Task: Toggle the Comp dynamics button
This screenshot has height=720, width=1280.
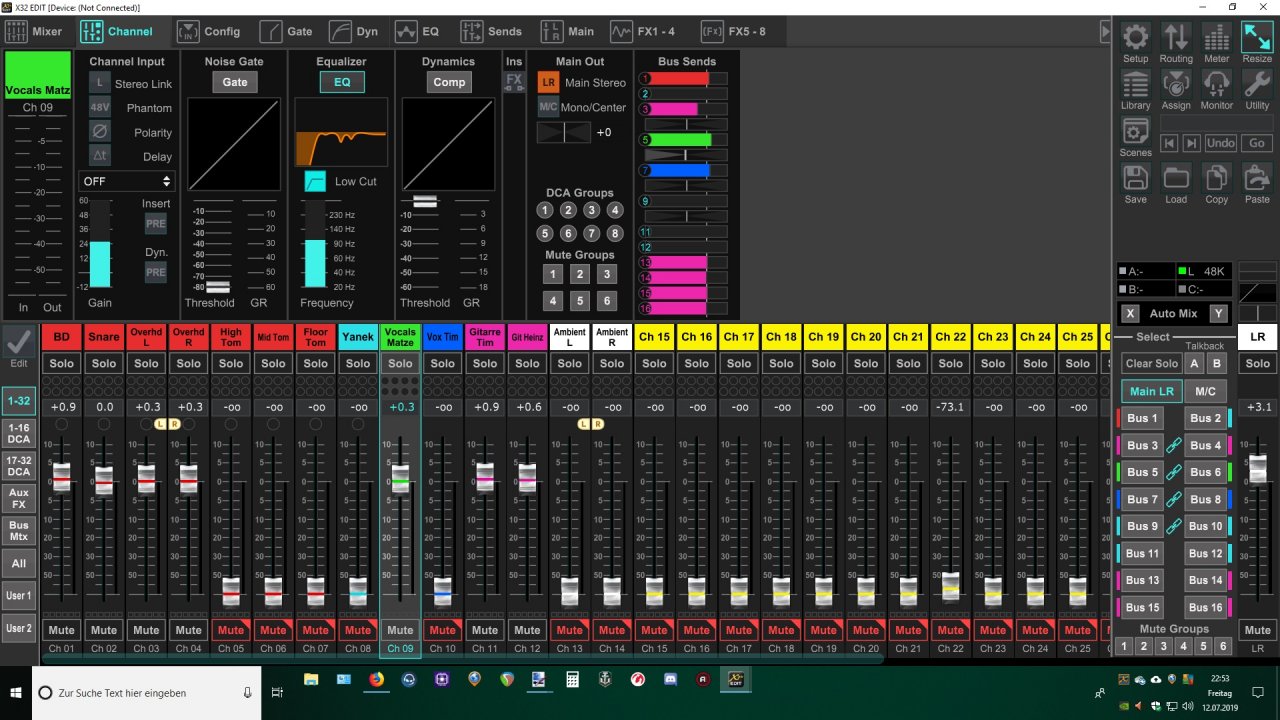Action: point(449,82)
